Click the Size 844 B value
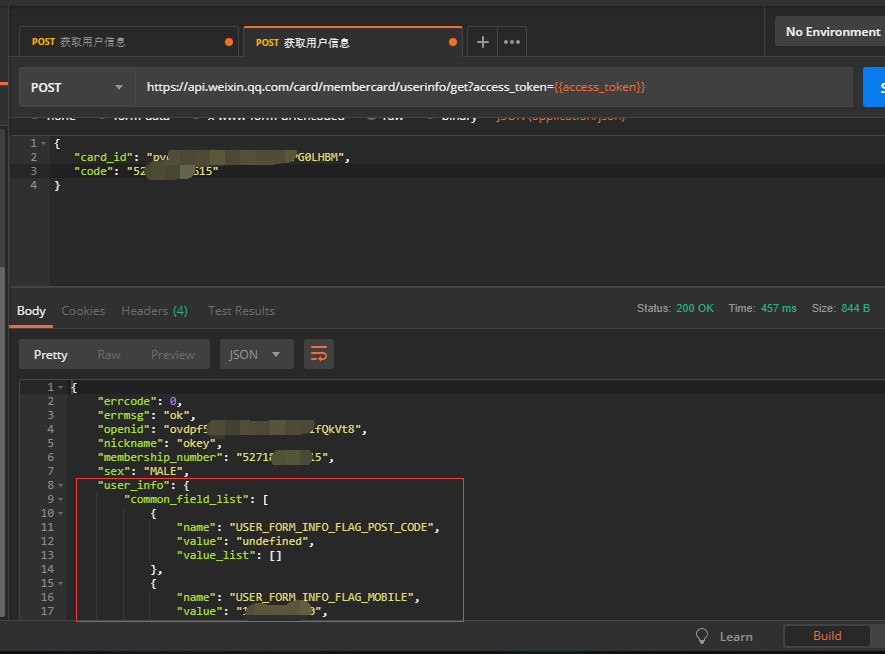Viewport: 885px width, 654px height. 855,308
